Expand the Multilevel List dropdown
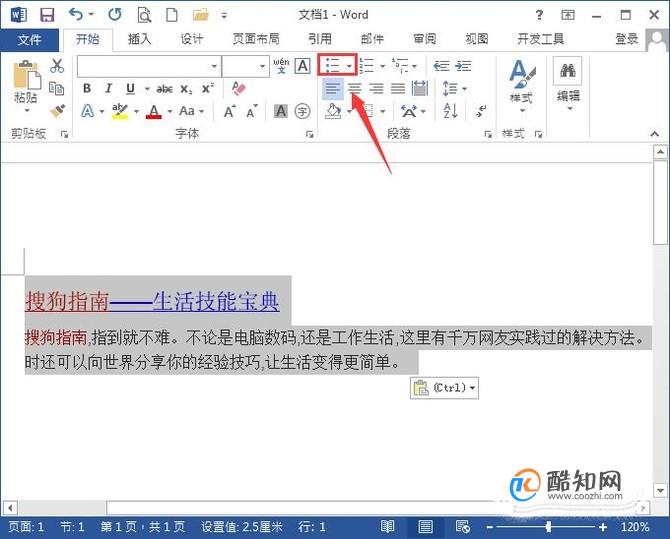The width and height of the screenshot is (670, 539). click(414, 66)
